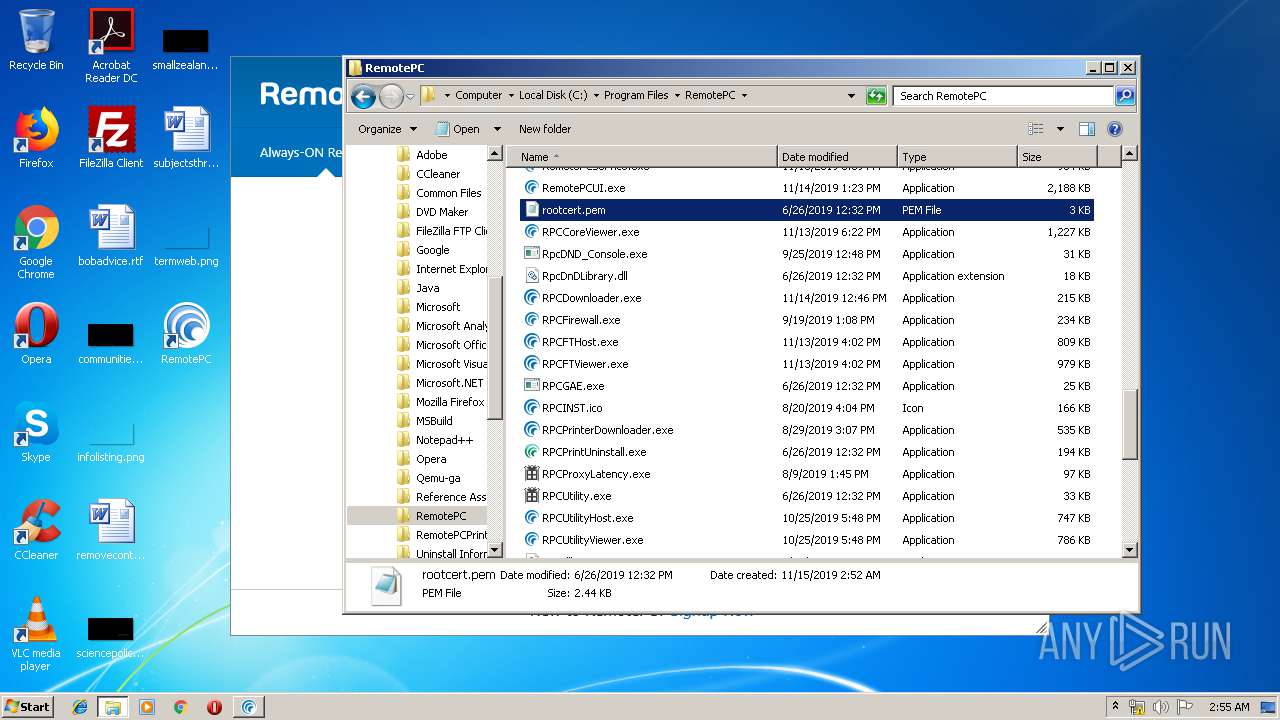This screenshot has width=1280, height=720.
Task: Select the RpcDND_Console.exe file icon
Action: click(x=532, y=254)
